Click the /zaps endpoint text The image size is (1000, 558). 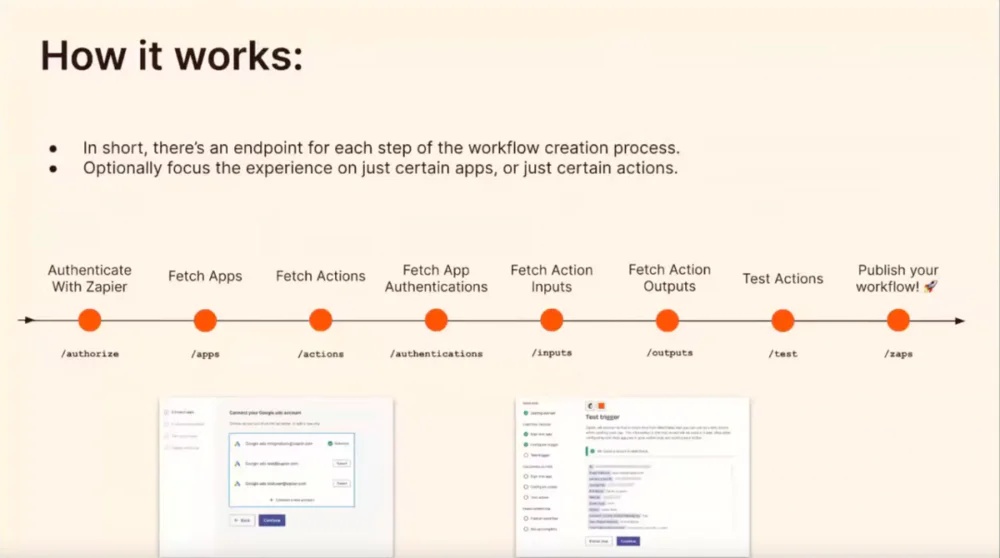[898, 354]
